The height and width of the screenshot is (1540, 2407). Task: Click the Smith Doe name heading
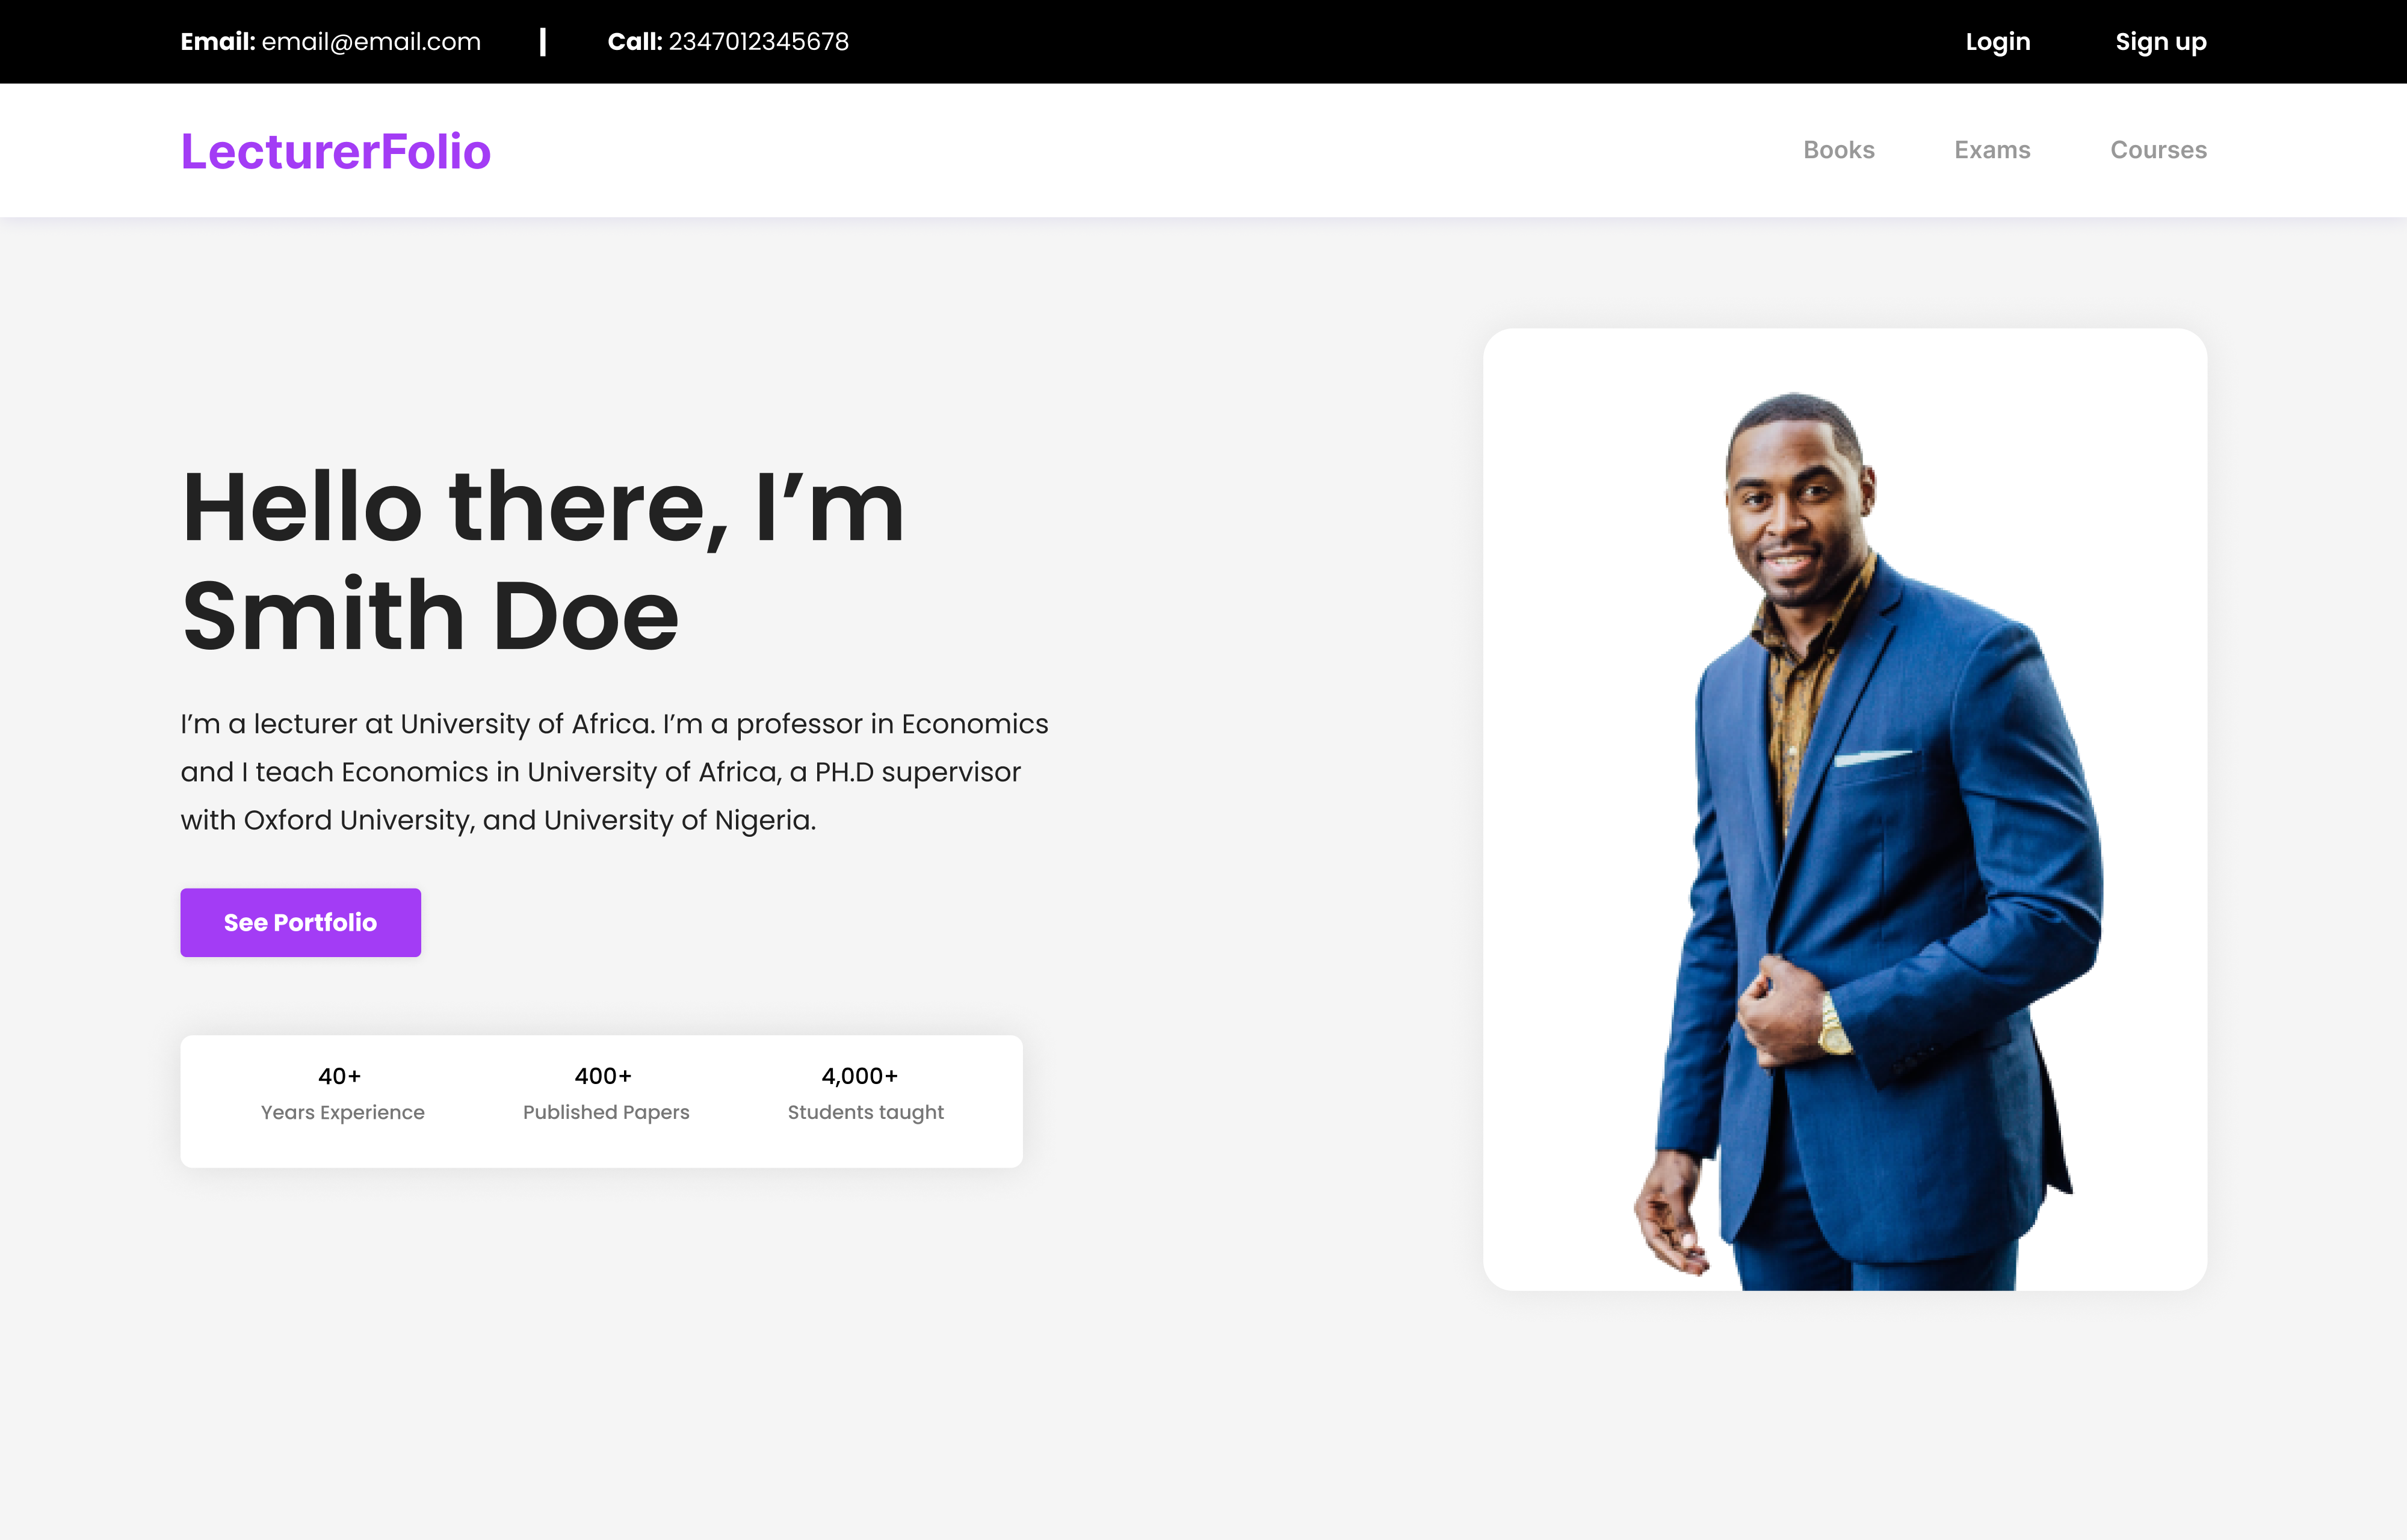430,616
